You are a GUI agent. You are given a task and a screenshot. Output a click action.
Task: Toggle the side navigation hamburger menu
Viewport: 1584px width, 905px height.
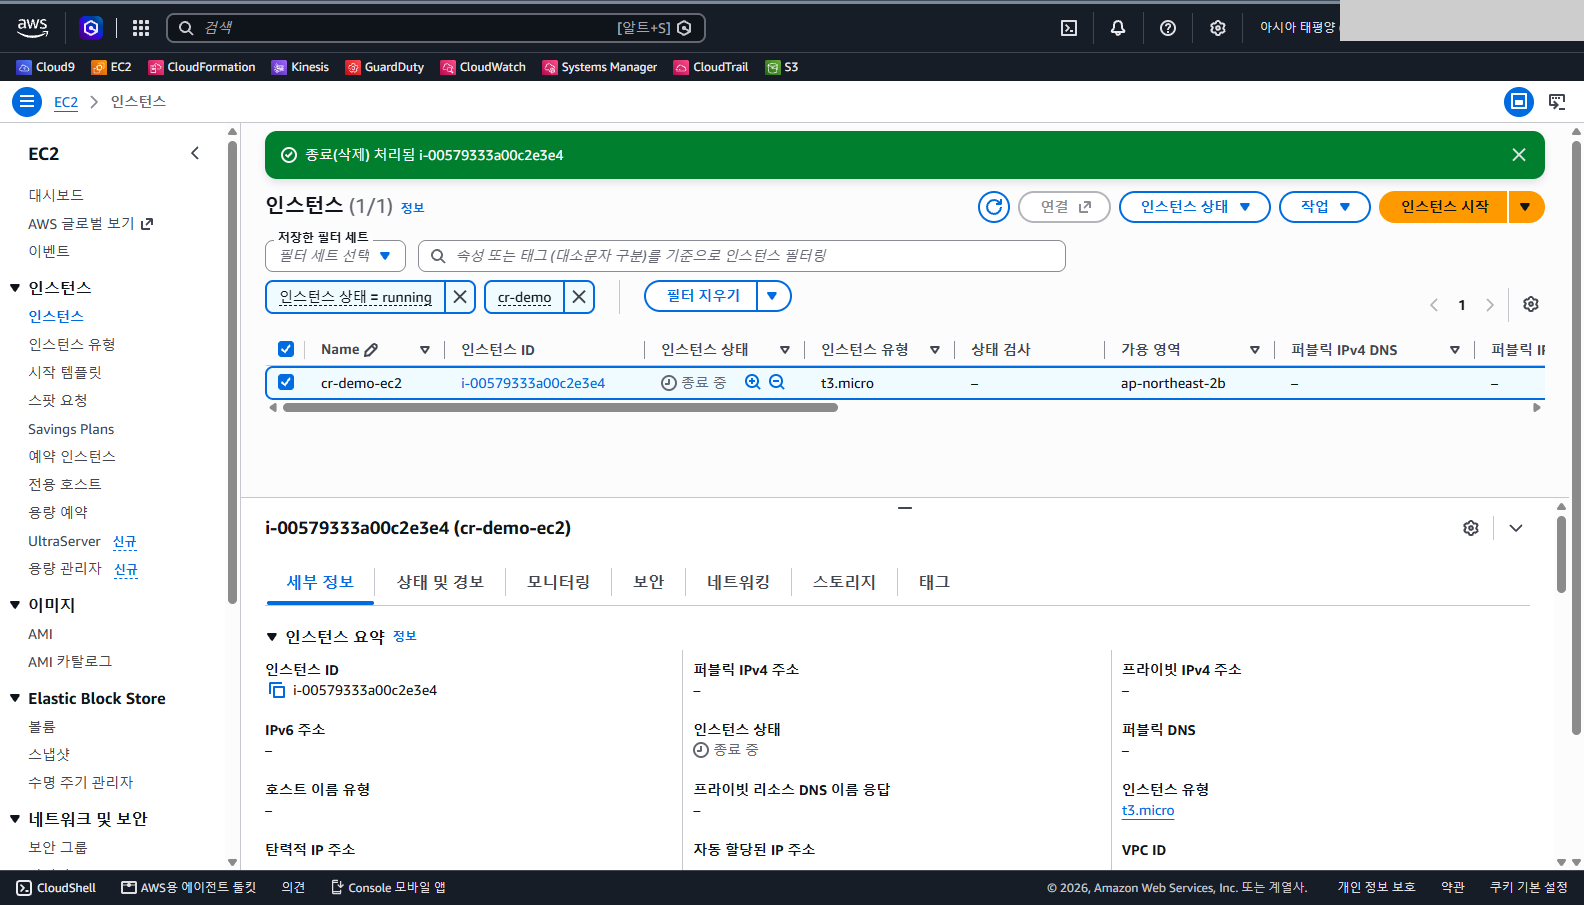pyautogui.click(x=27, y=102)
